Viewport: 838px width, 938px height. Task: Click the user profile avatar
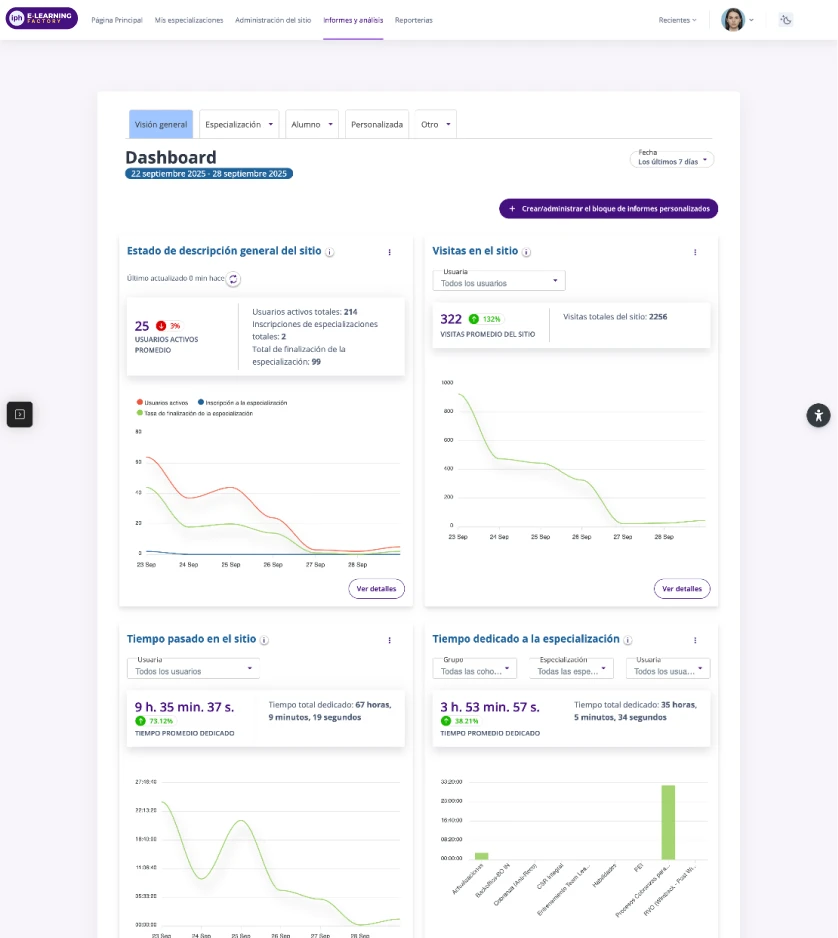point(733,20)
